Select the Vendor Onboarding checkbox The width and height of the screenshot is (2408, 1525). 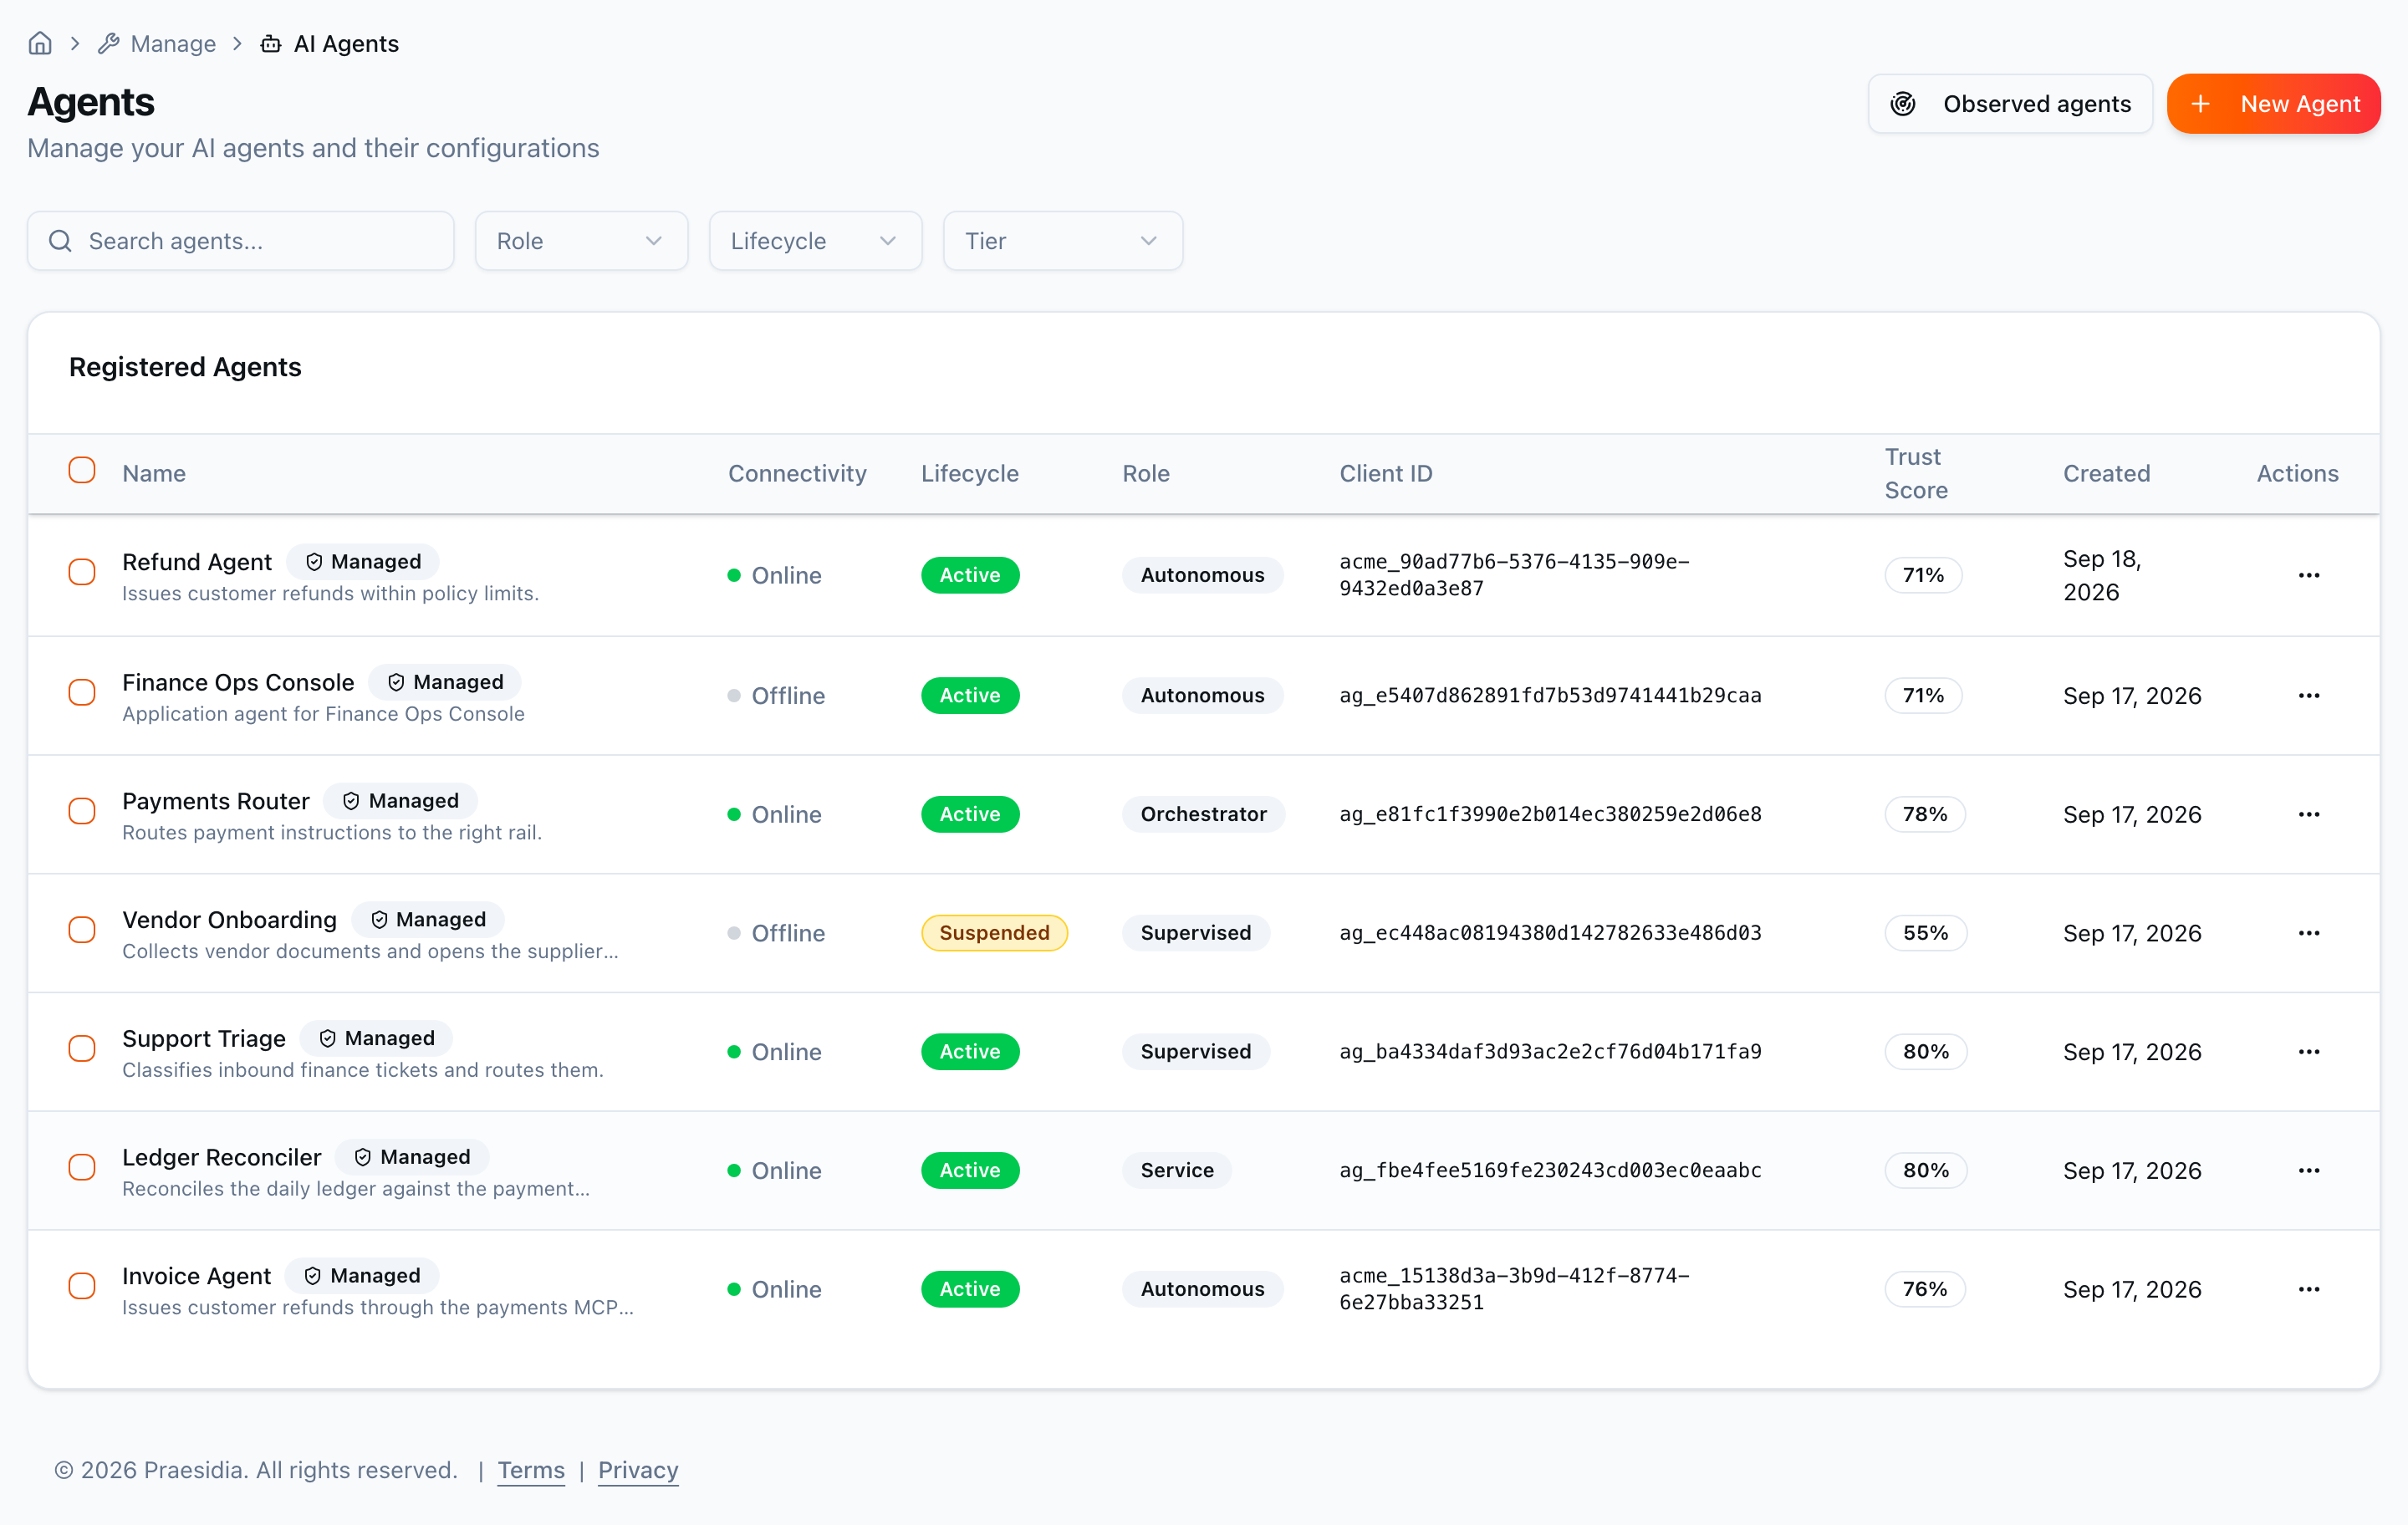82,930
